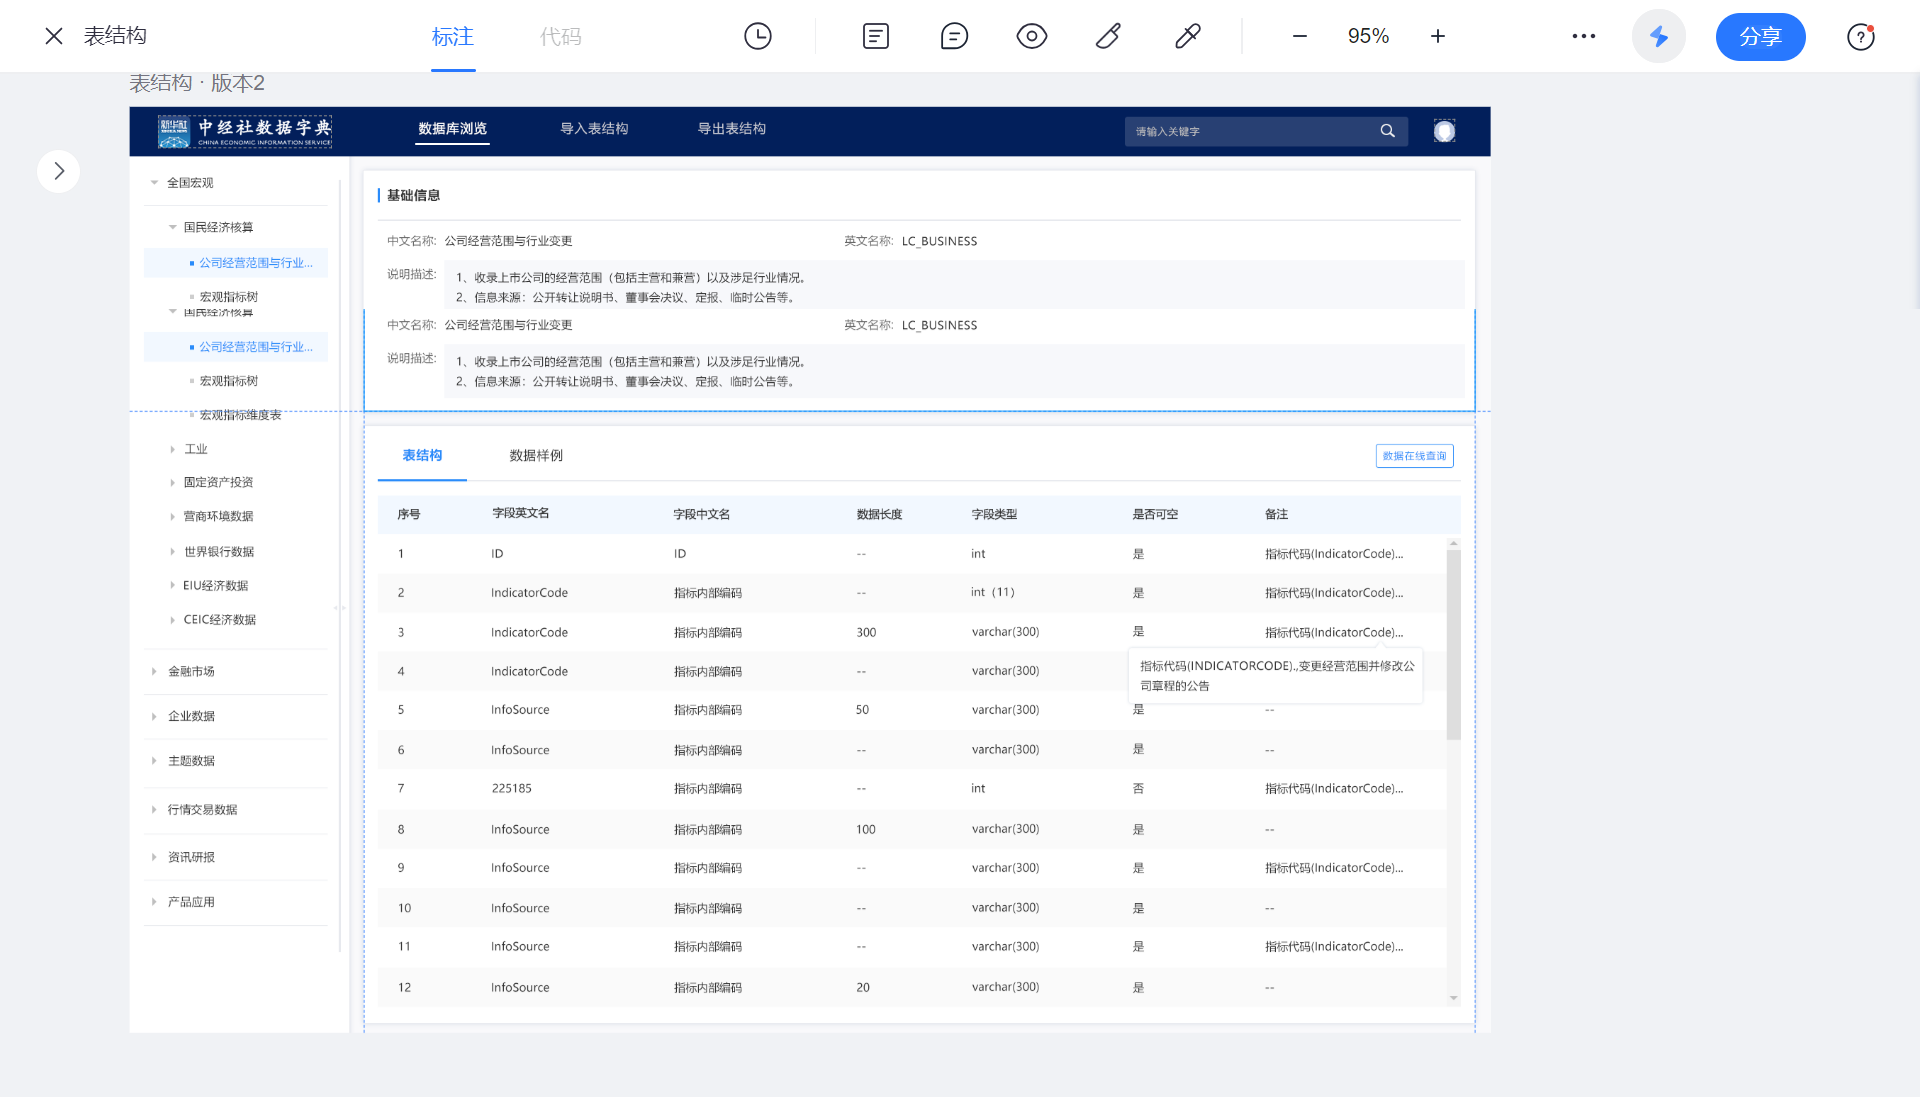Switch to the 代码 tab
1920x1097 pixels.
[x=560, y=37]
